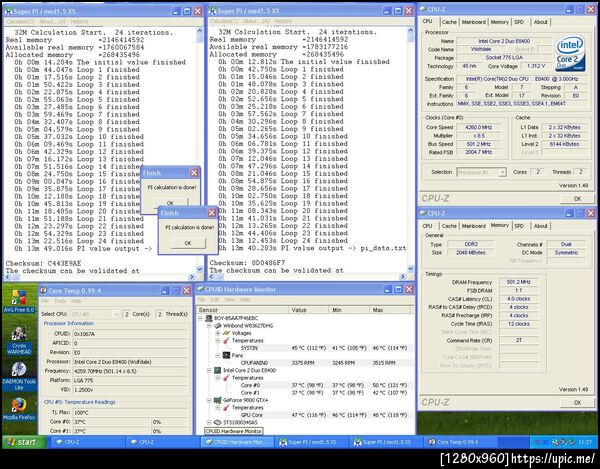600x469 pixels.
Task: Click the Voltages node icon in Hardware Monitor
Action: click(227, 333)
